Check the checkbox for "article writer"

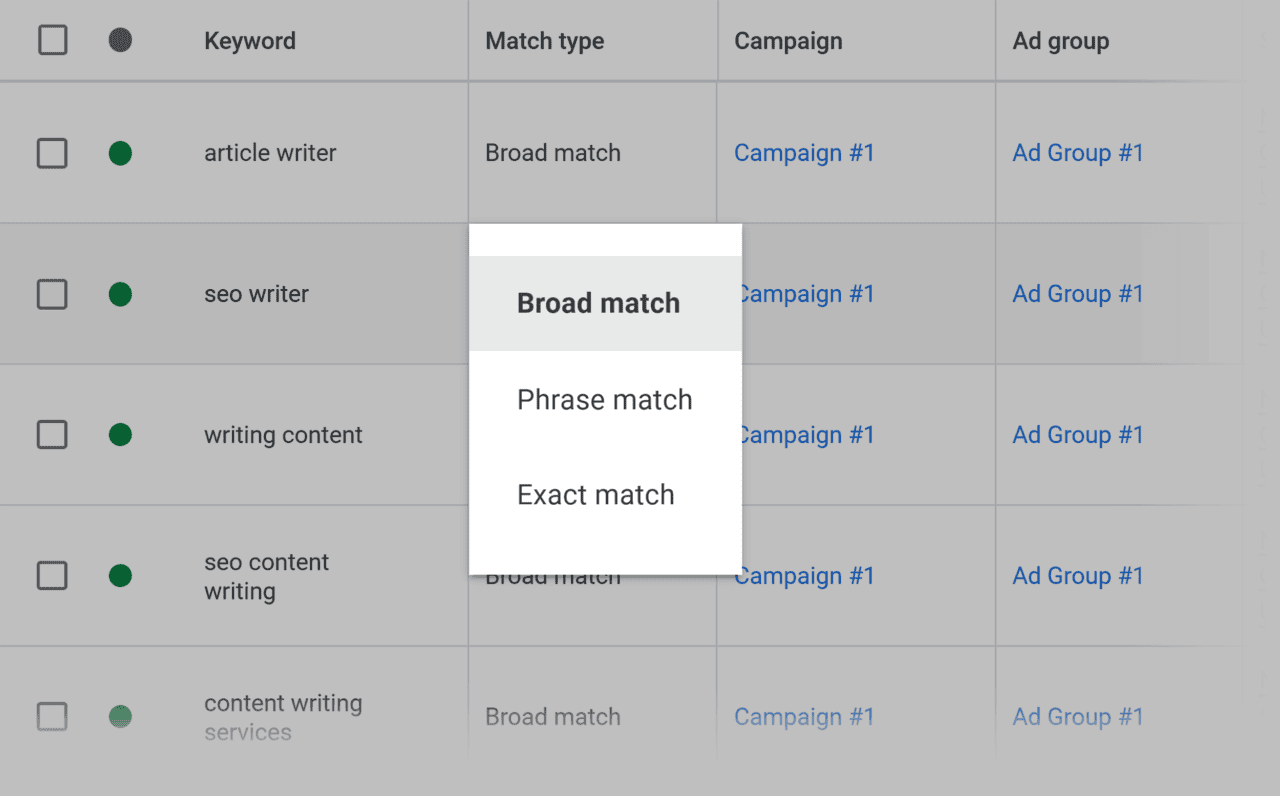tap(52, 152)
